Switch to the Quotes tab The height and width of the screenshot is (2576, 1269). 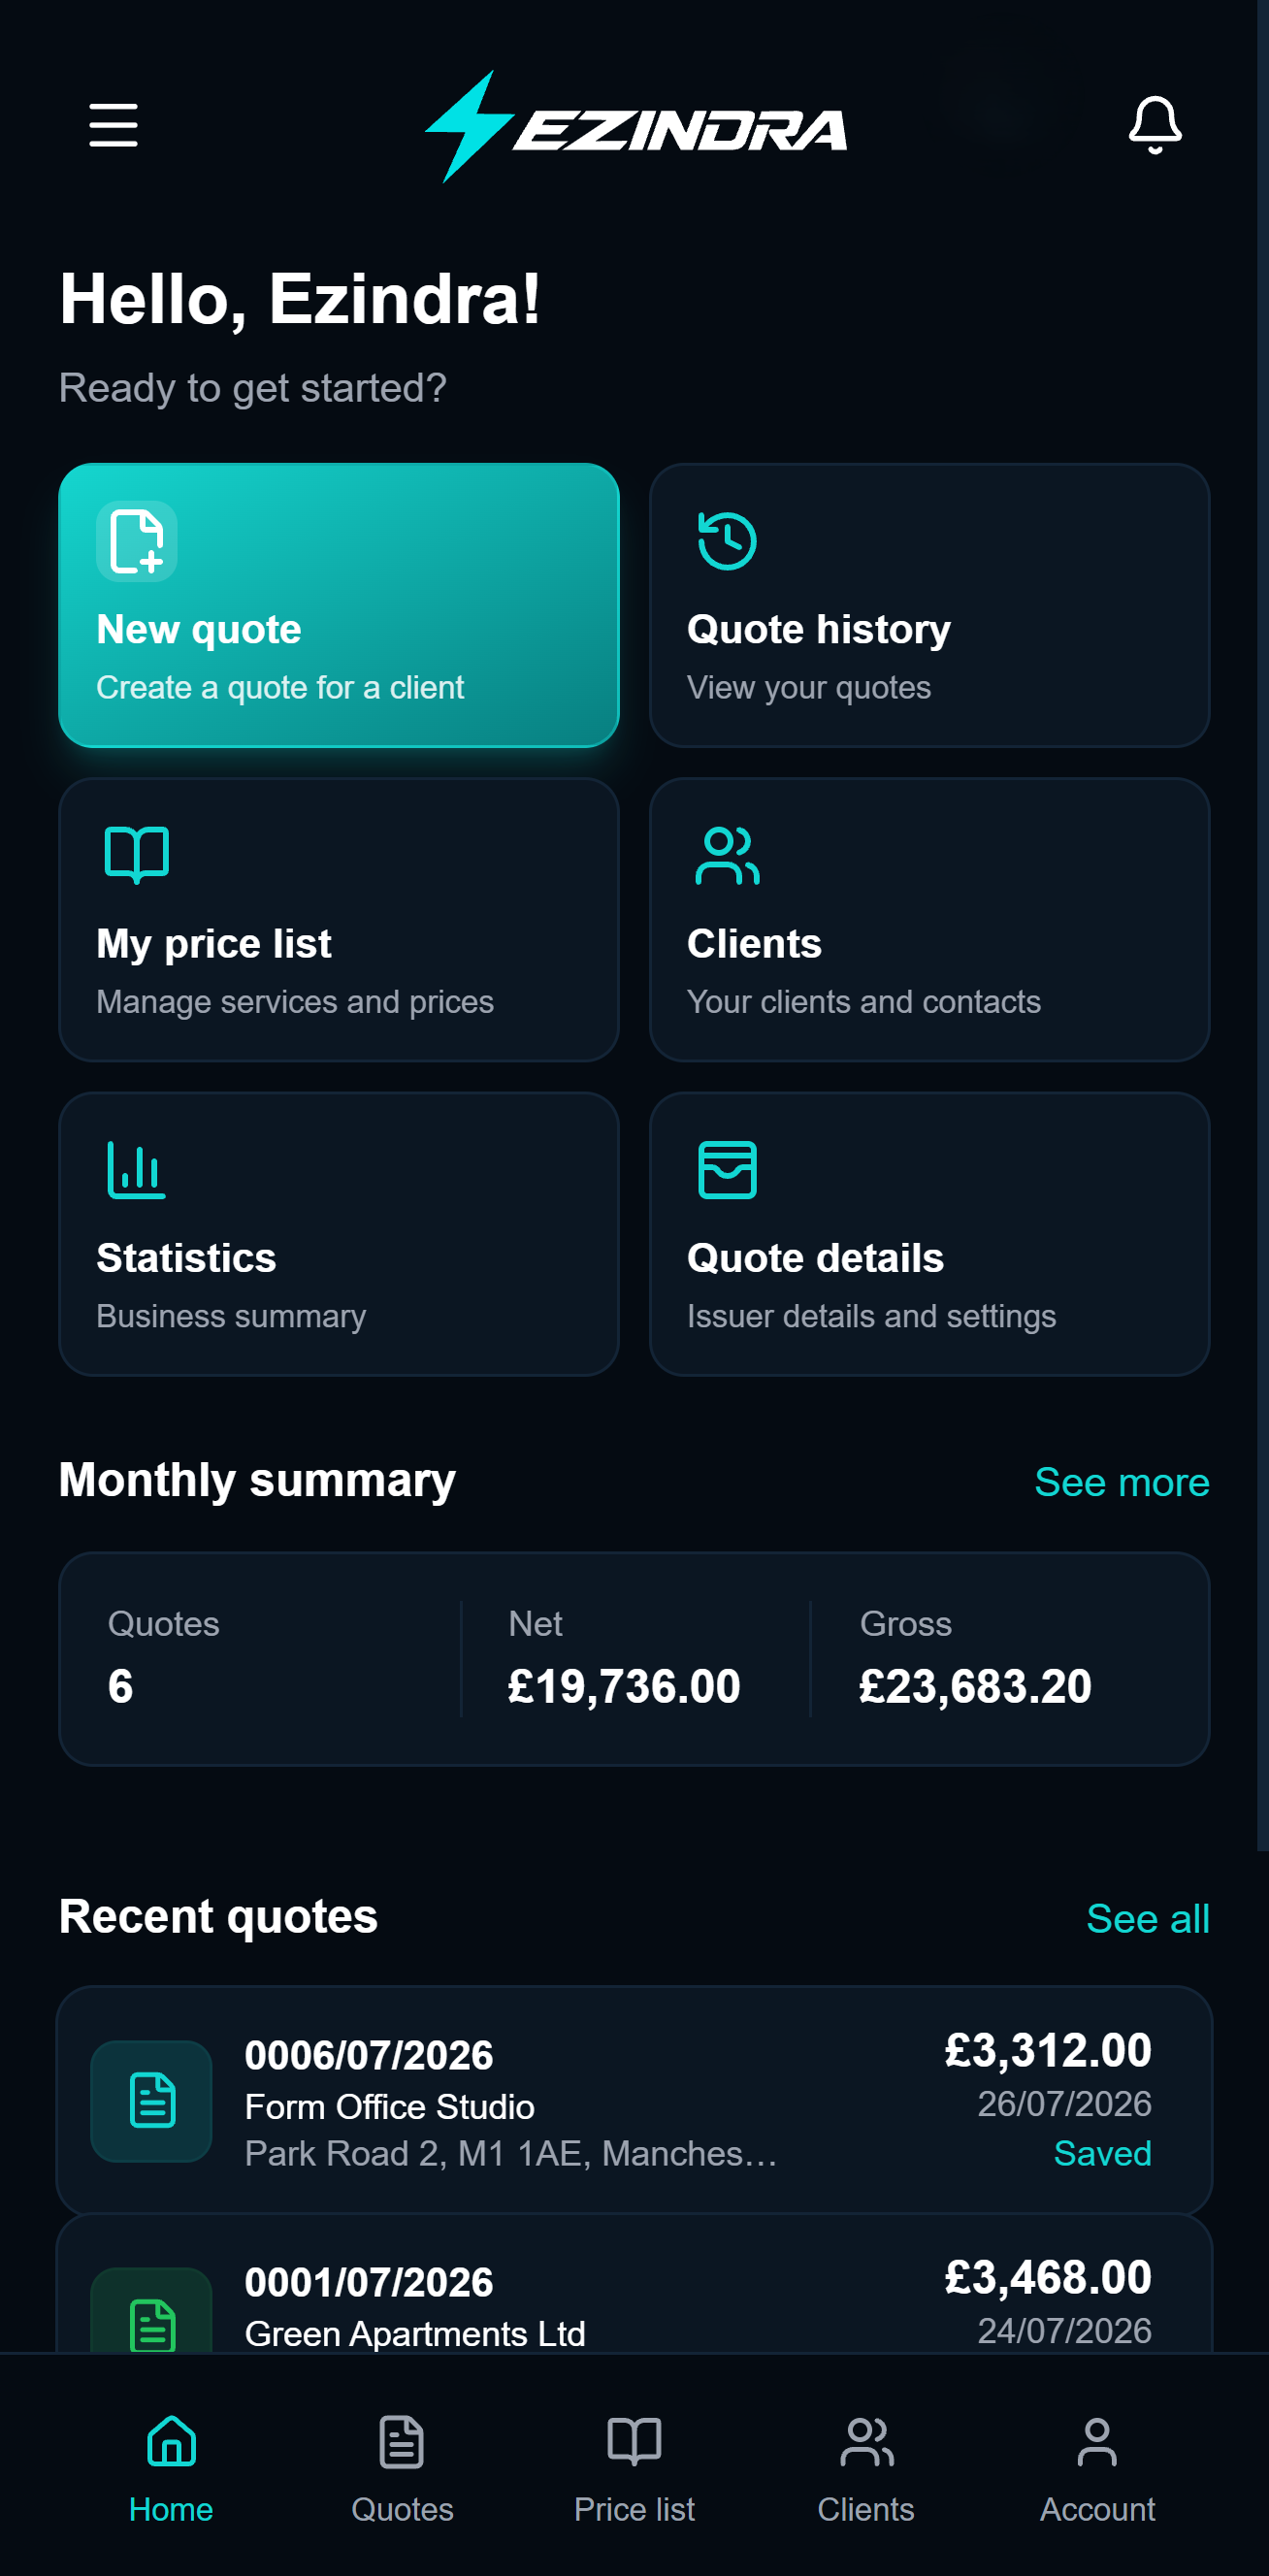402,2467
